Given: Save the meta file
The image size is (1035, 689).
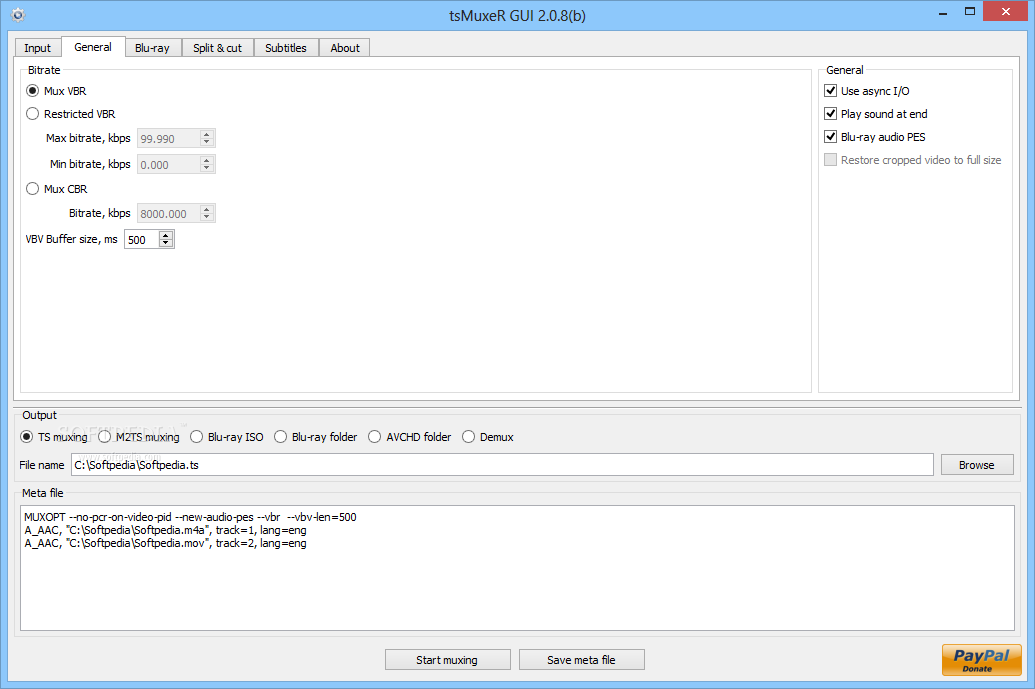Looking at the screenshot, I should click(x=582, y=659).
